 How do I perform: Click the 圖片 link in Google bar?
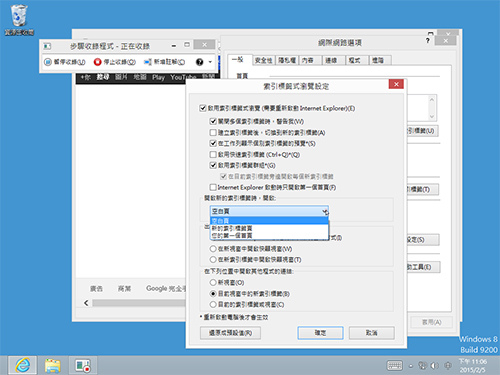[121, 77]
